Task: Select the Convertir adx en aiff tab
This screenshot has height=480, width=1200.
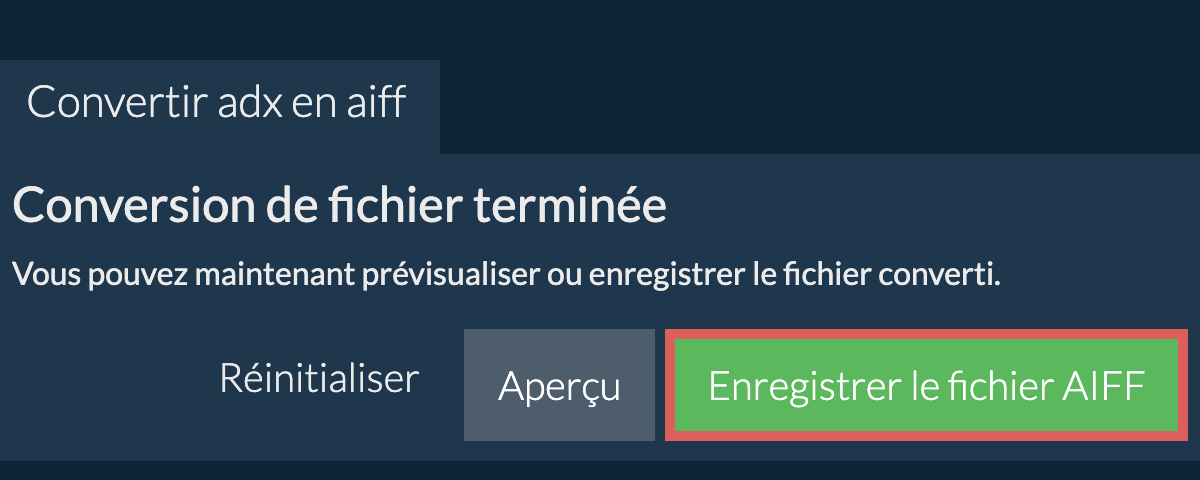Action: (x=217, y=103)
